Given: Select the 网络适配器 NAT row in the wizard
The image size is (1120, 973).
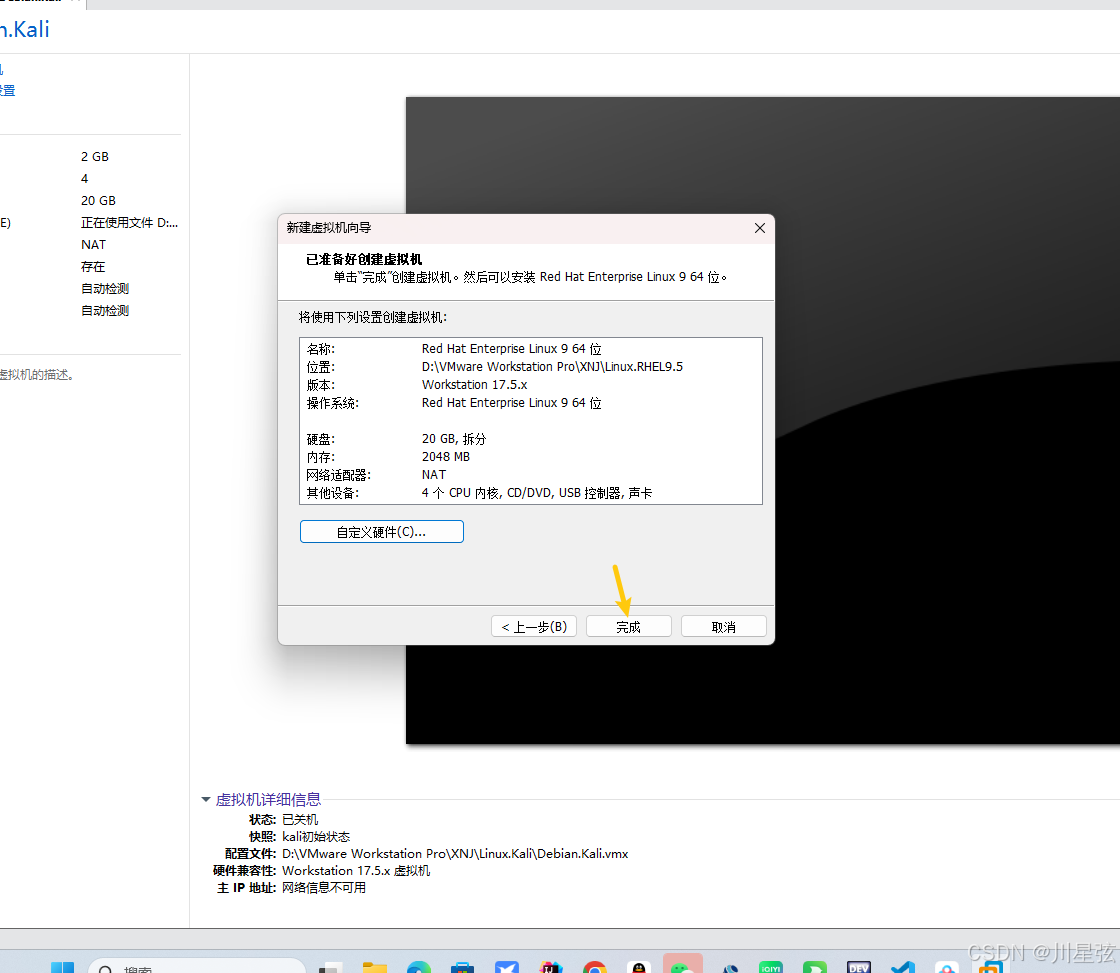Looking at the screenshot, I should pos(530,474).
